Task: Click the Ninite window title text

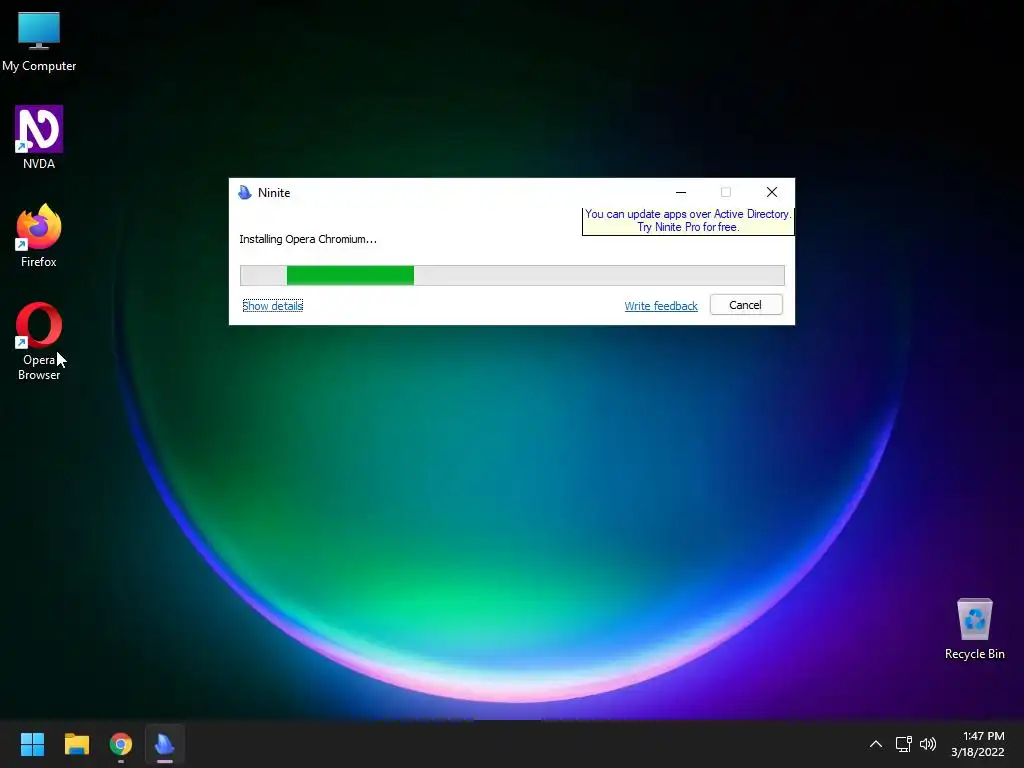Action: pyautogui.click(x=274, y=193)
